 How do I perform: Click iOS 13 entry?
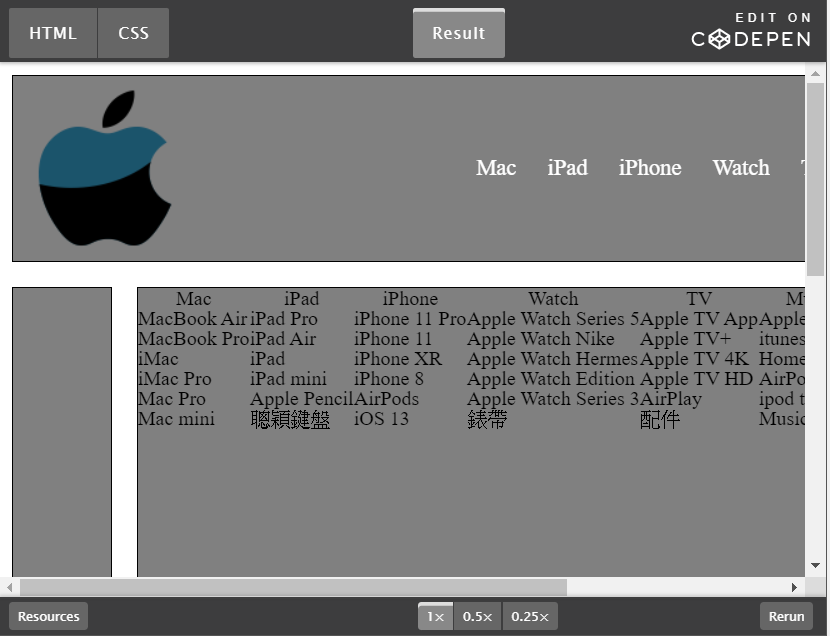(382, 419)
